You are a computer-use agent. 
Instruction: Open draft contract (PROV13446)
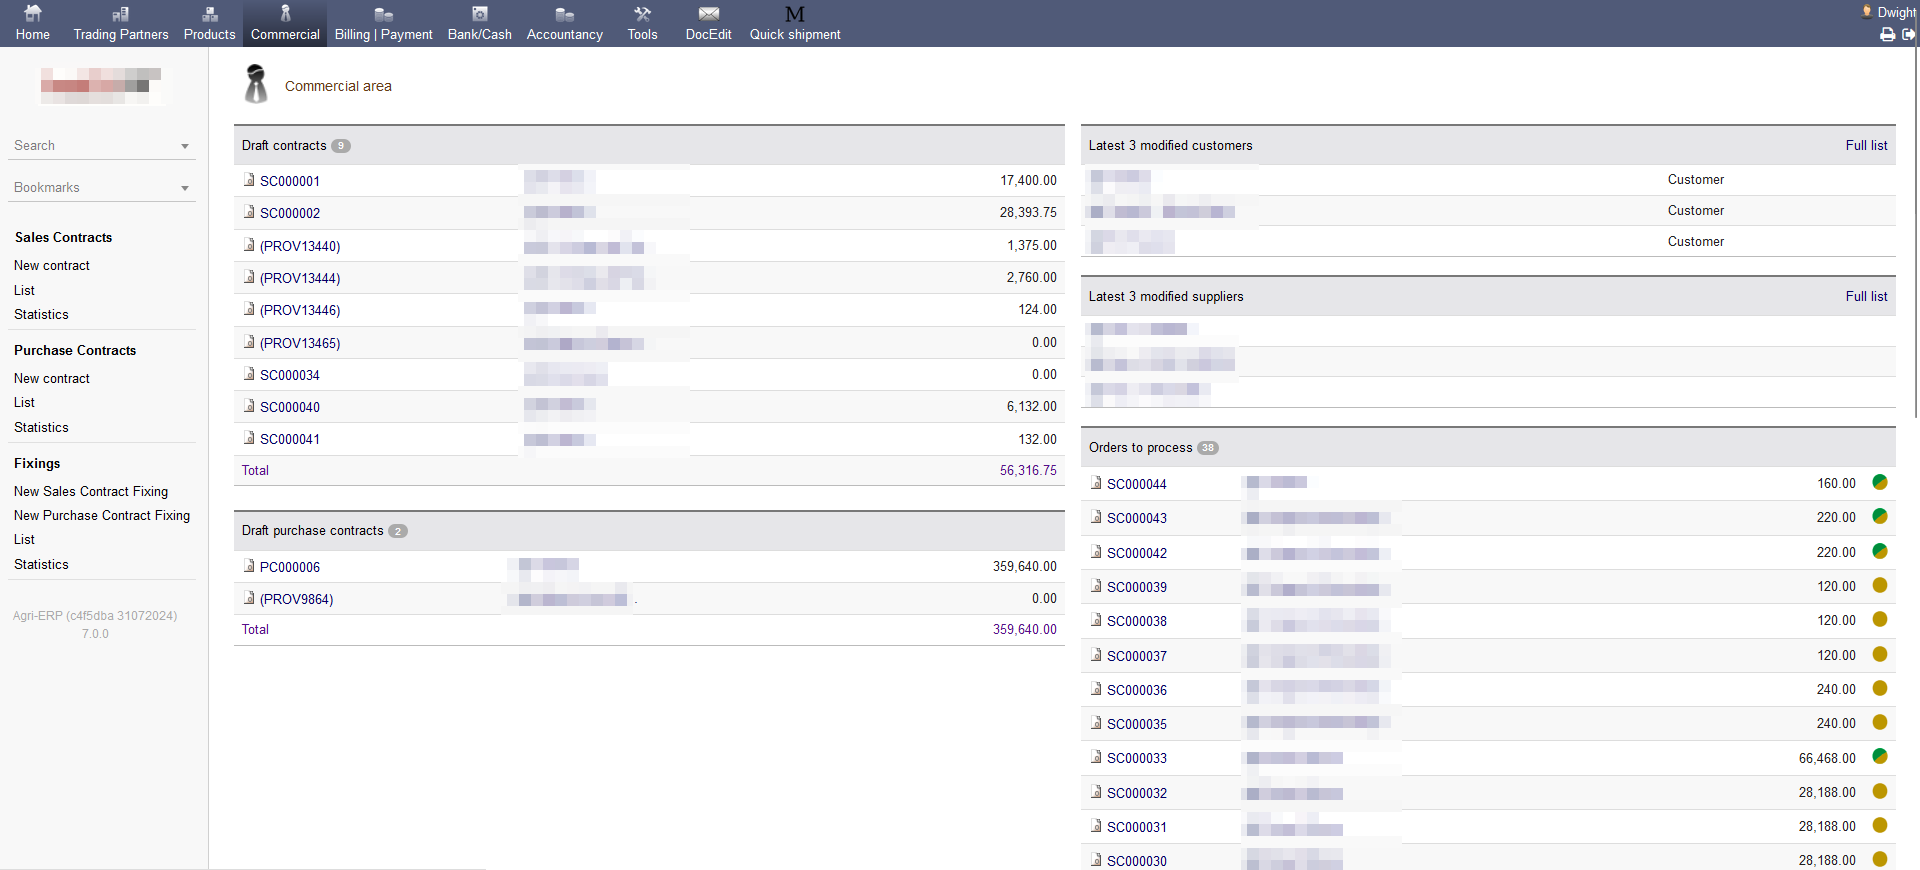click(x=300, y=310)
